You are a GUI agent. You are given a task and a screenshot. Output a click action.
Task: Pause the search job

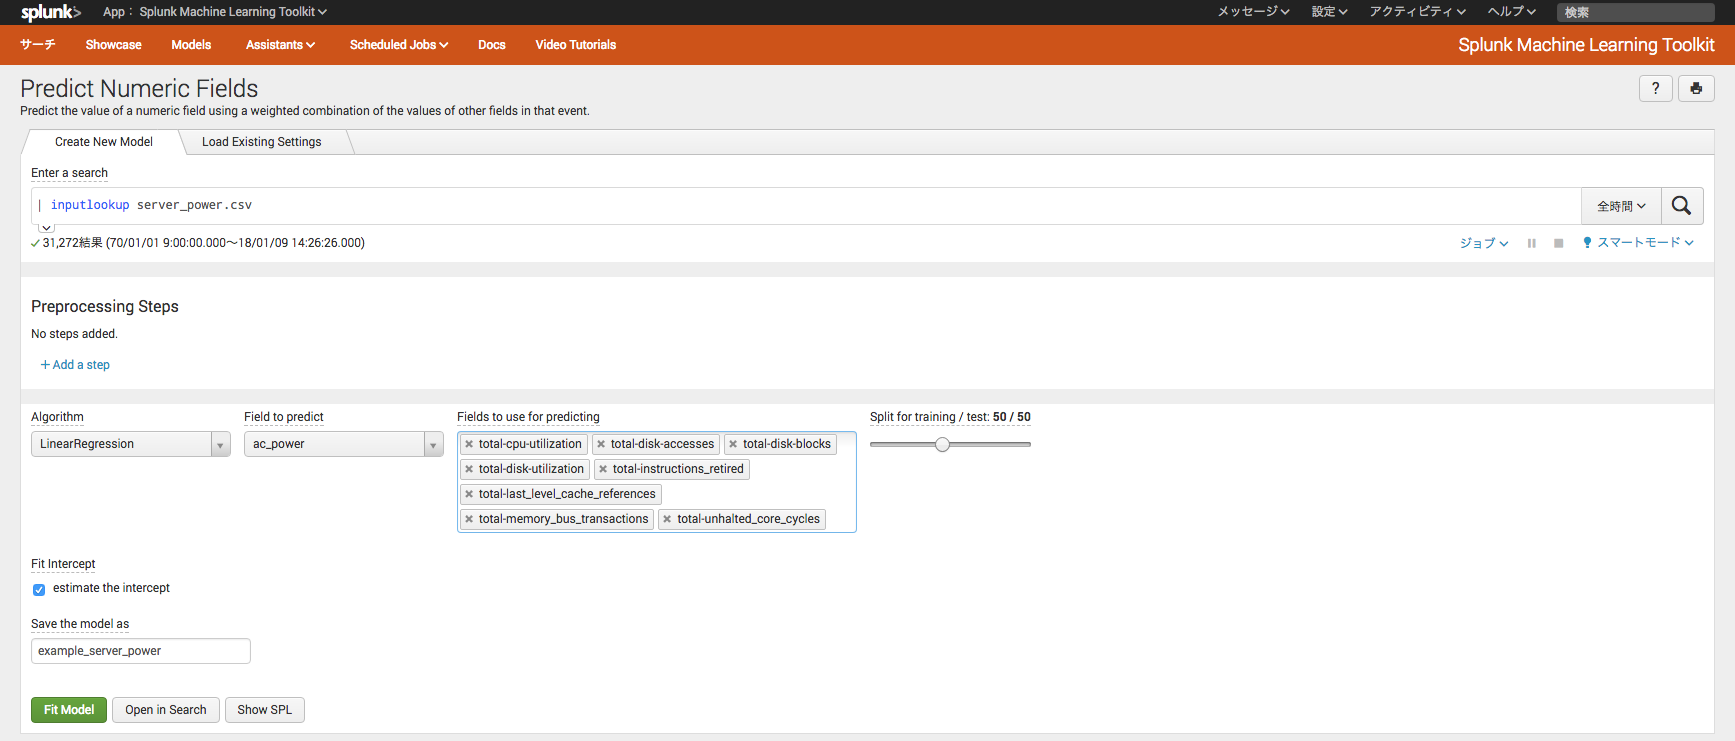click(1531, 243)
